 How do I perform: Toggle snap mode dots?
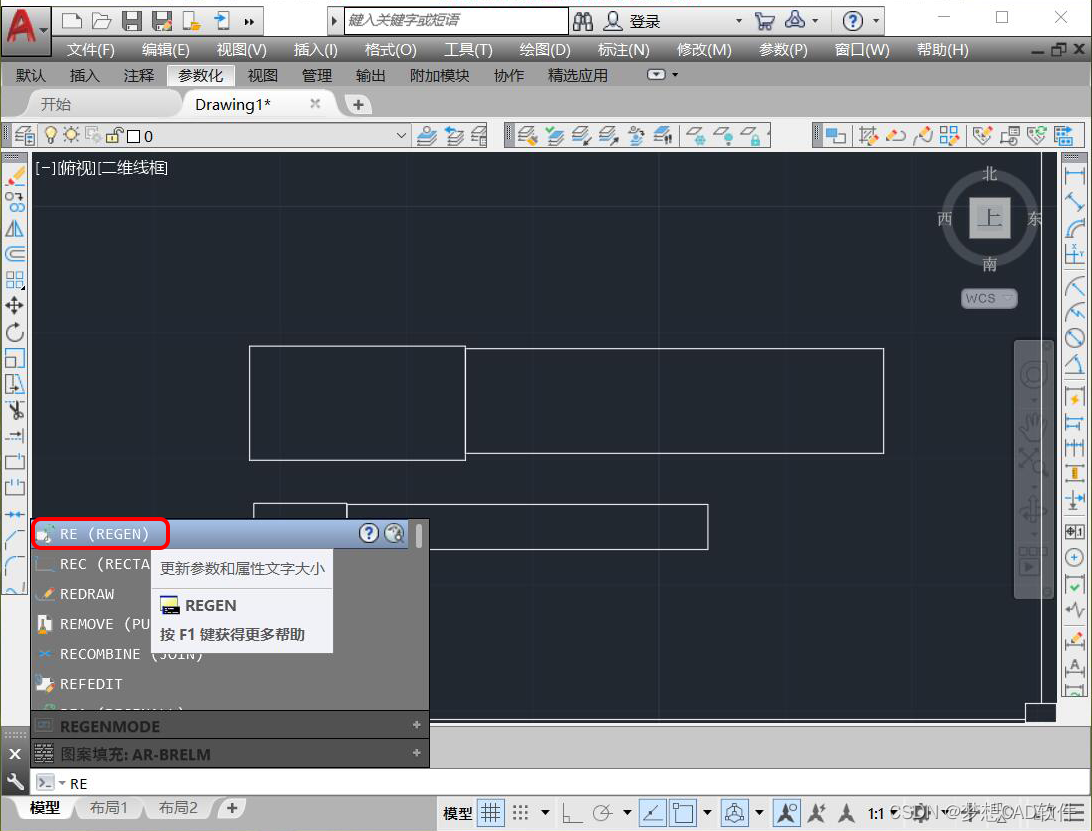pyautogui.click(x=520, y=812)
